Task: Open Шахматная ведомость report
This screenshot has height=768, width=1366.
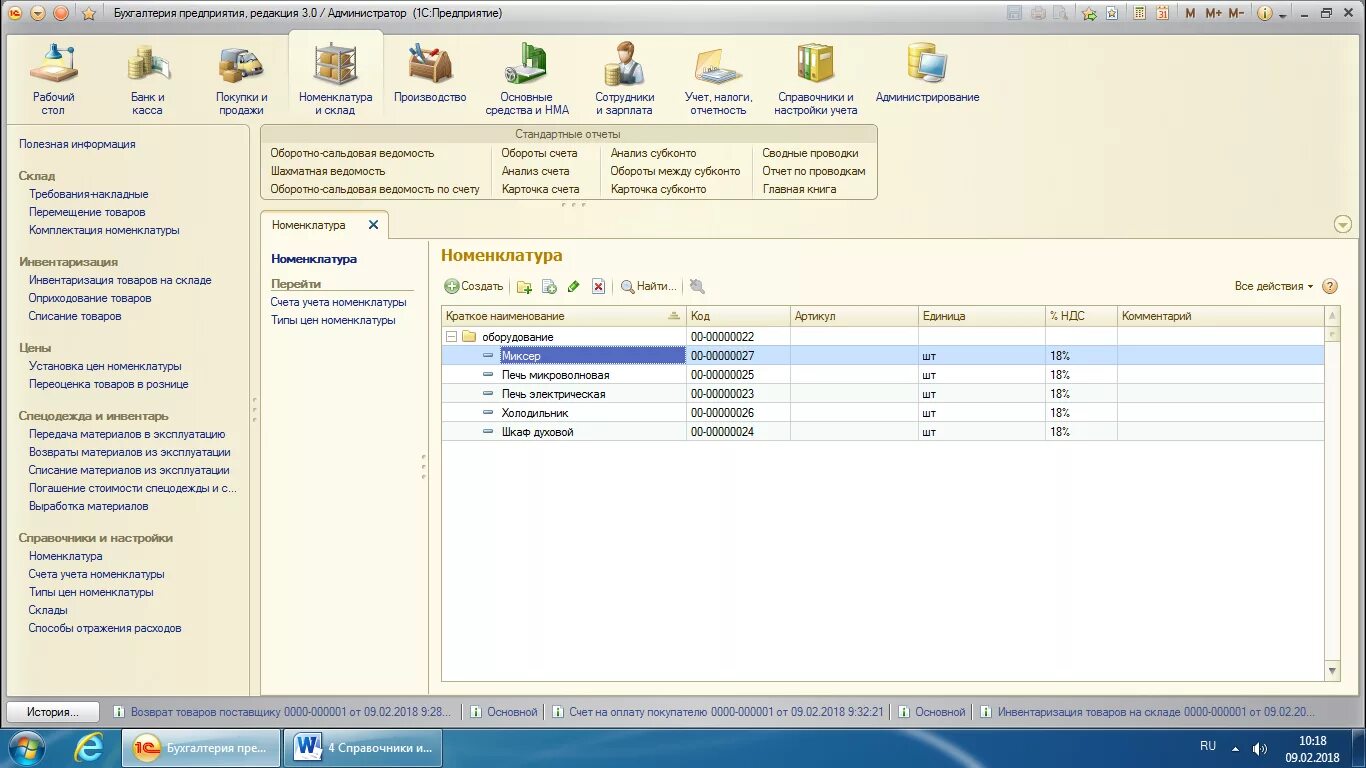Action: 327,171
